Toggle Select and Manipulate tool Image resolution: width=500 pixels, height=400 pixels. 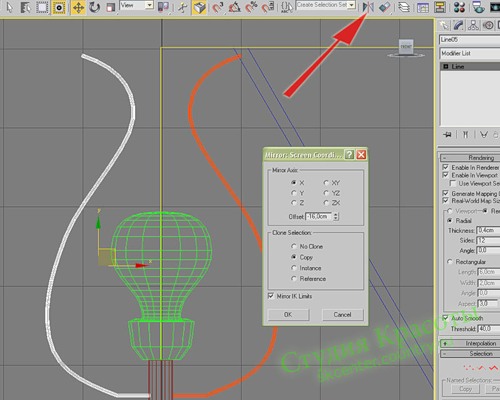pyautogui.click(x=182, y=7)
